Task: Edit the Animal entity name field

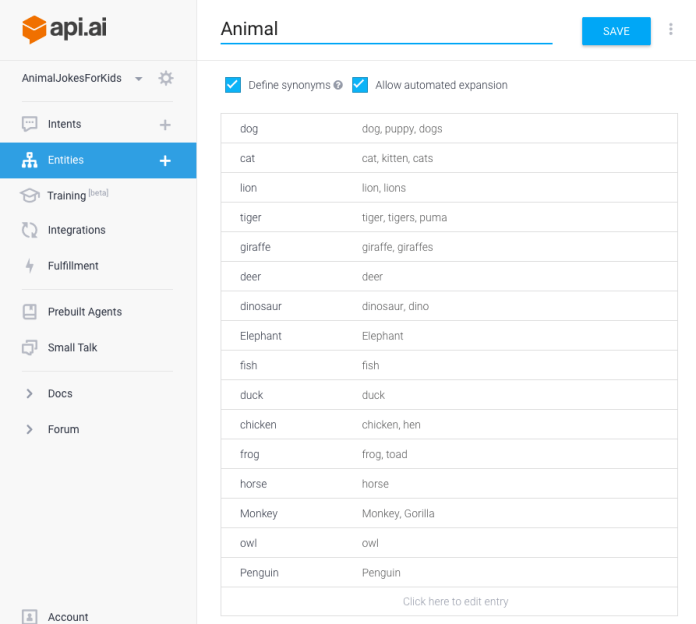Action: click(386, 30)
